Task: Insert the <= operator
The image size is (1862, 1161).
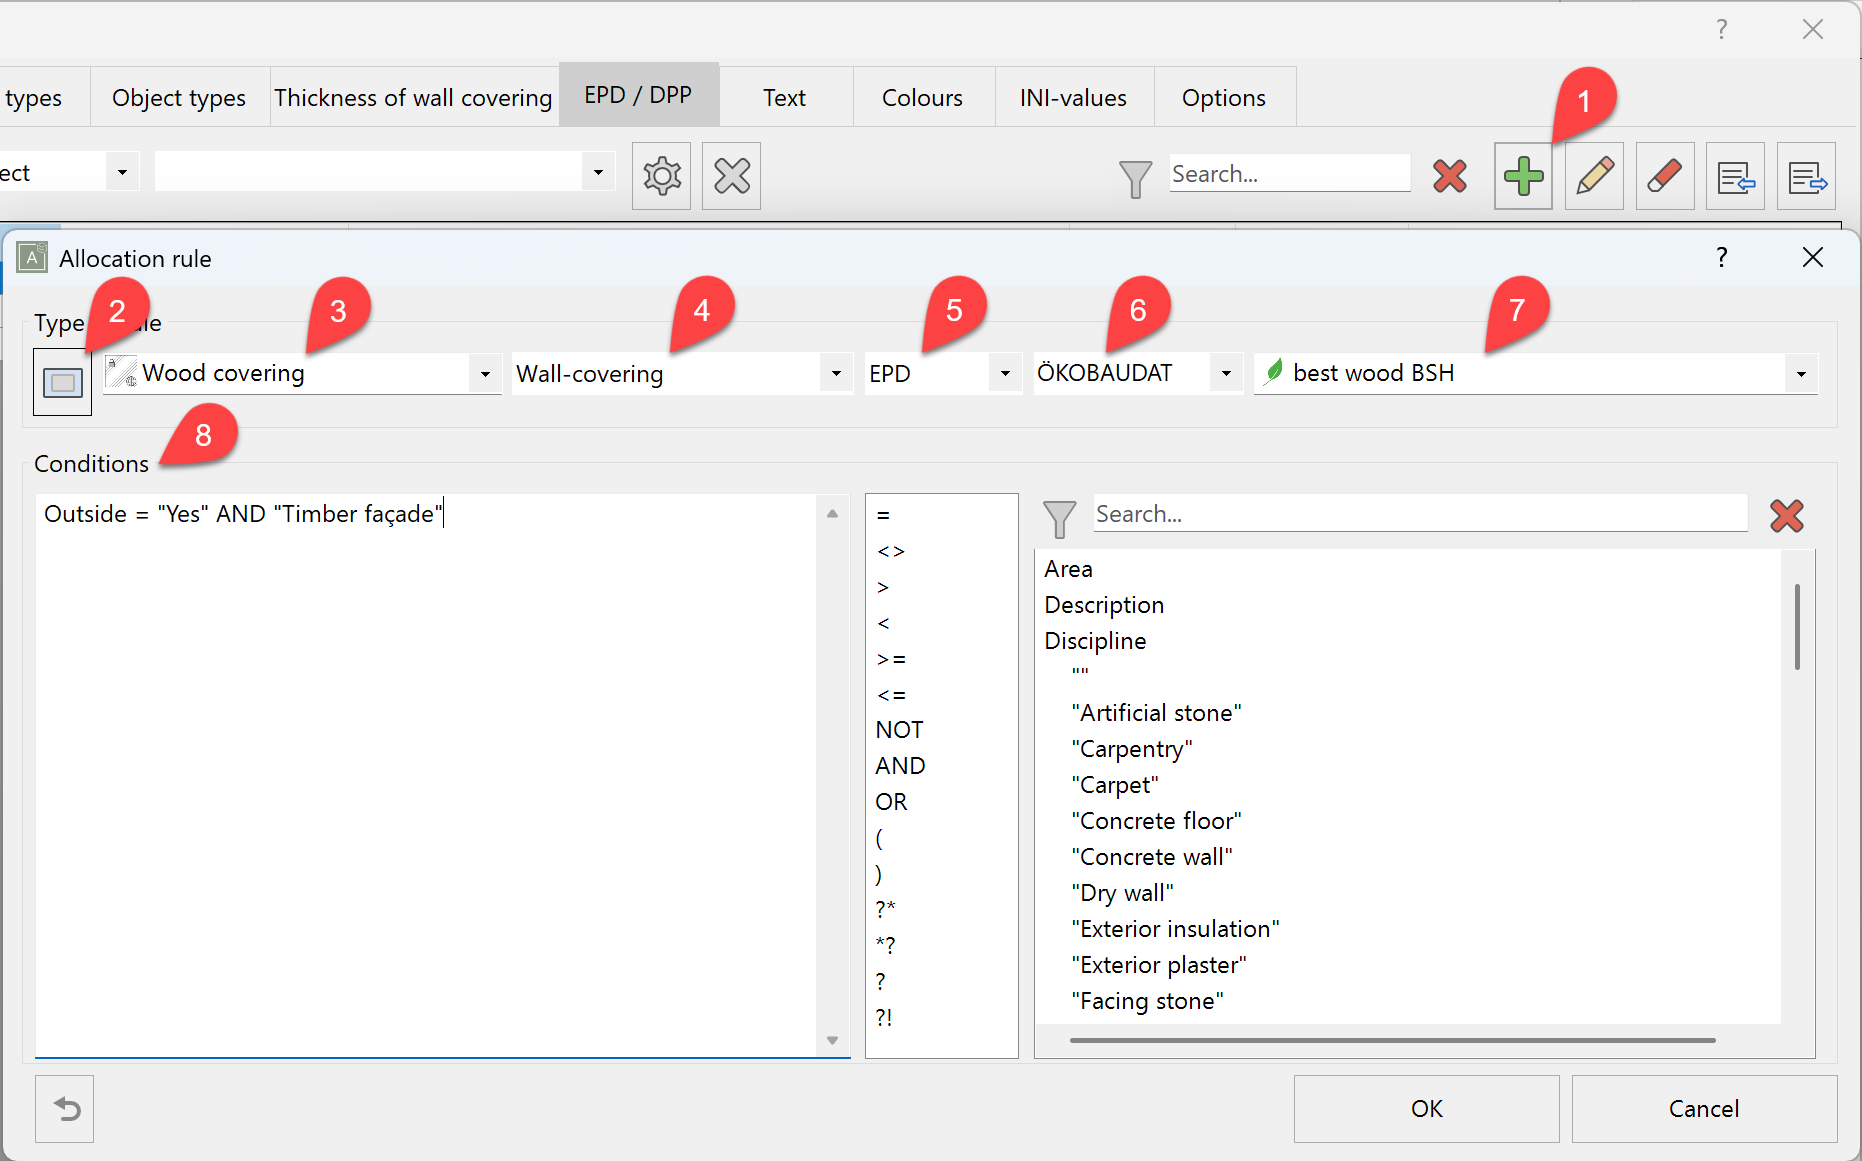Action: click(x=891, y=695)
